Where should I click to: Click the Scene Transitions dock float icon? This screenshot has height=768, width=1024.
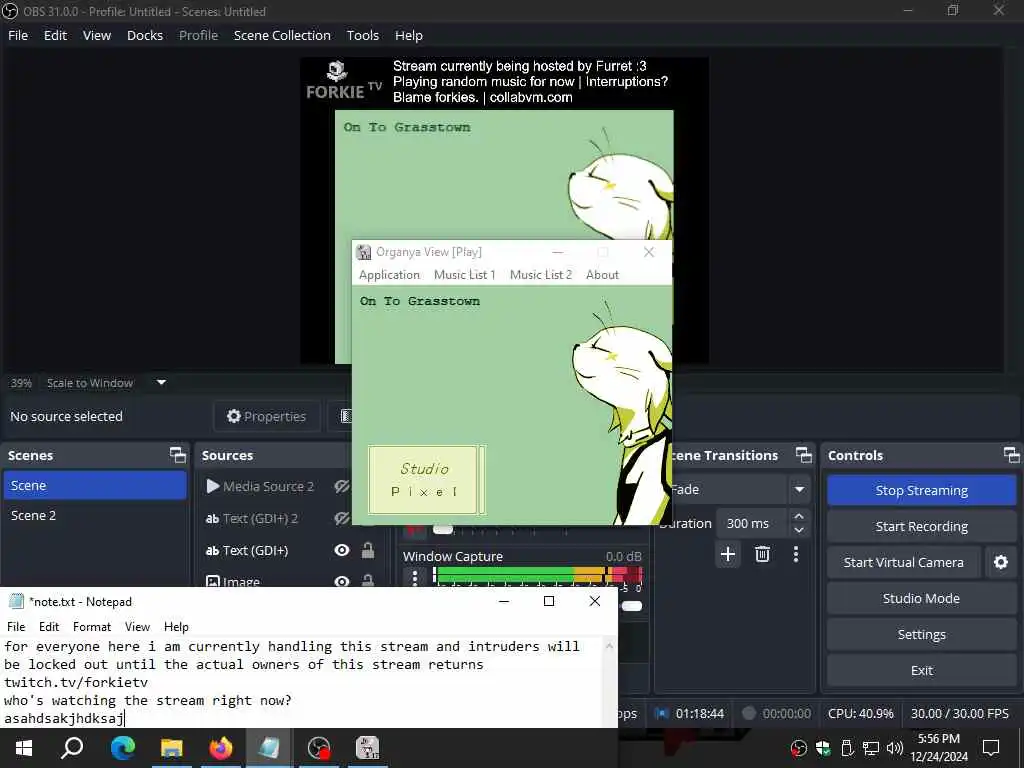pos(804,455)
